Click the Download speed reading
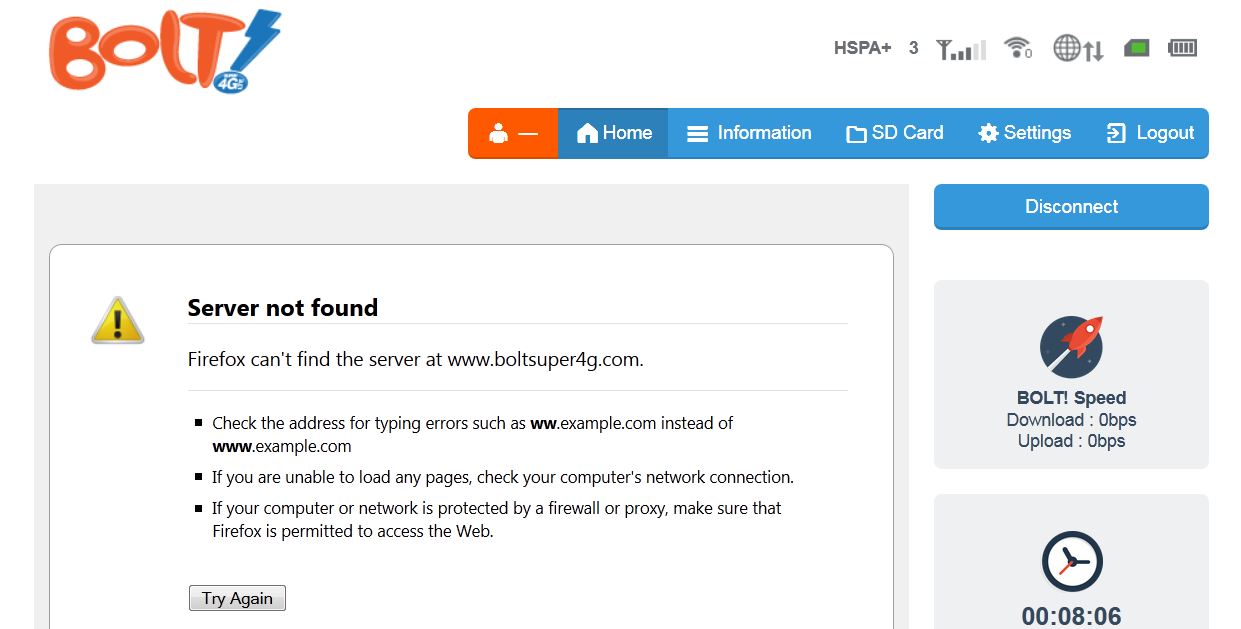The image size is (1241, 629). click(x=1071, y=420)
